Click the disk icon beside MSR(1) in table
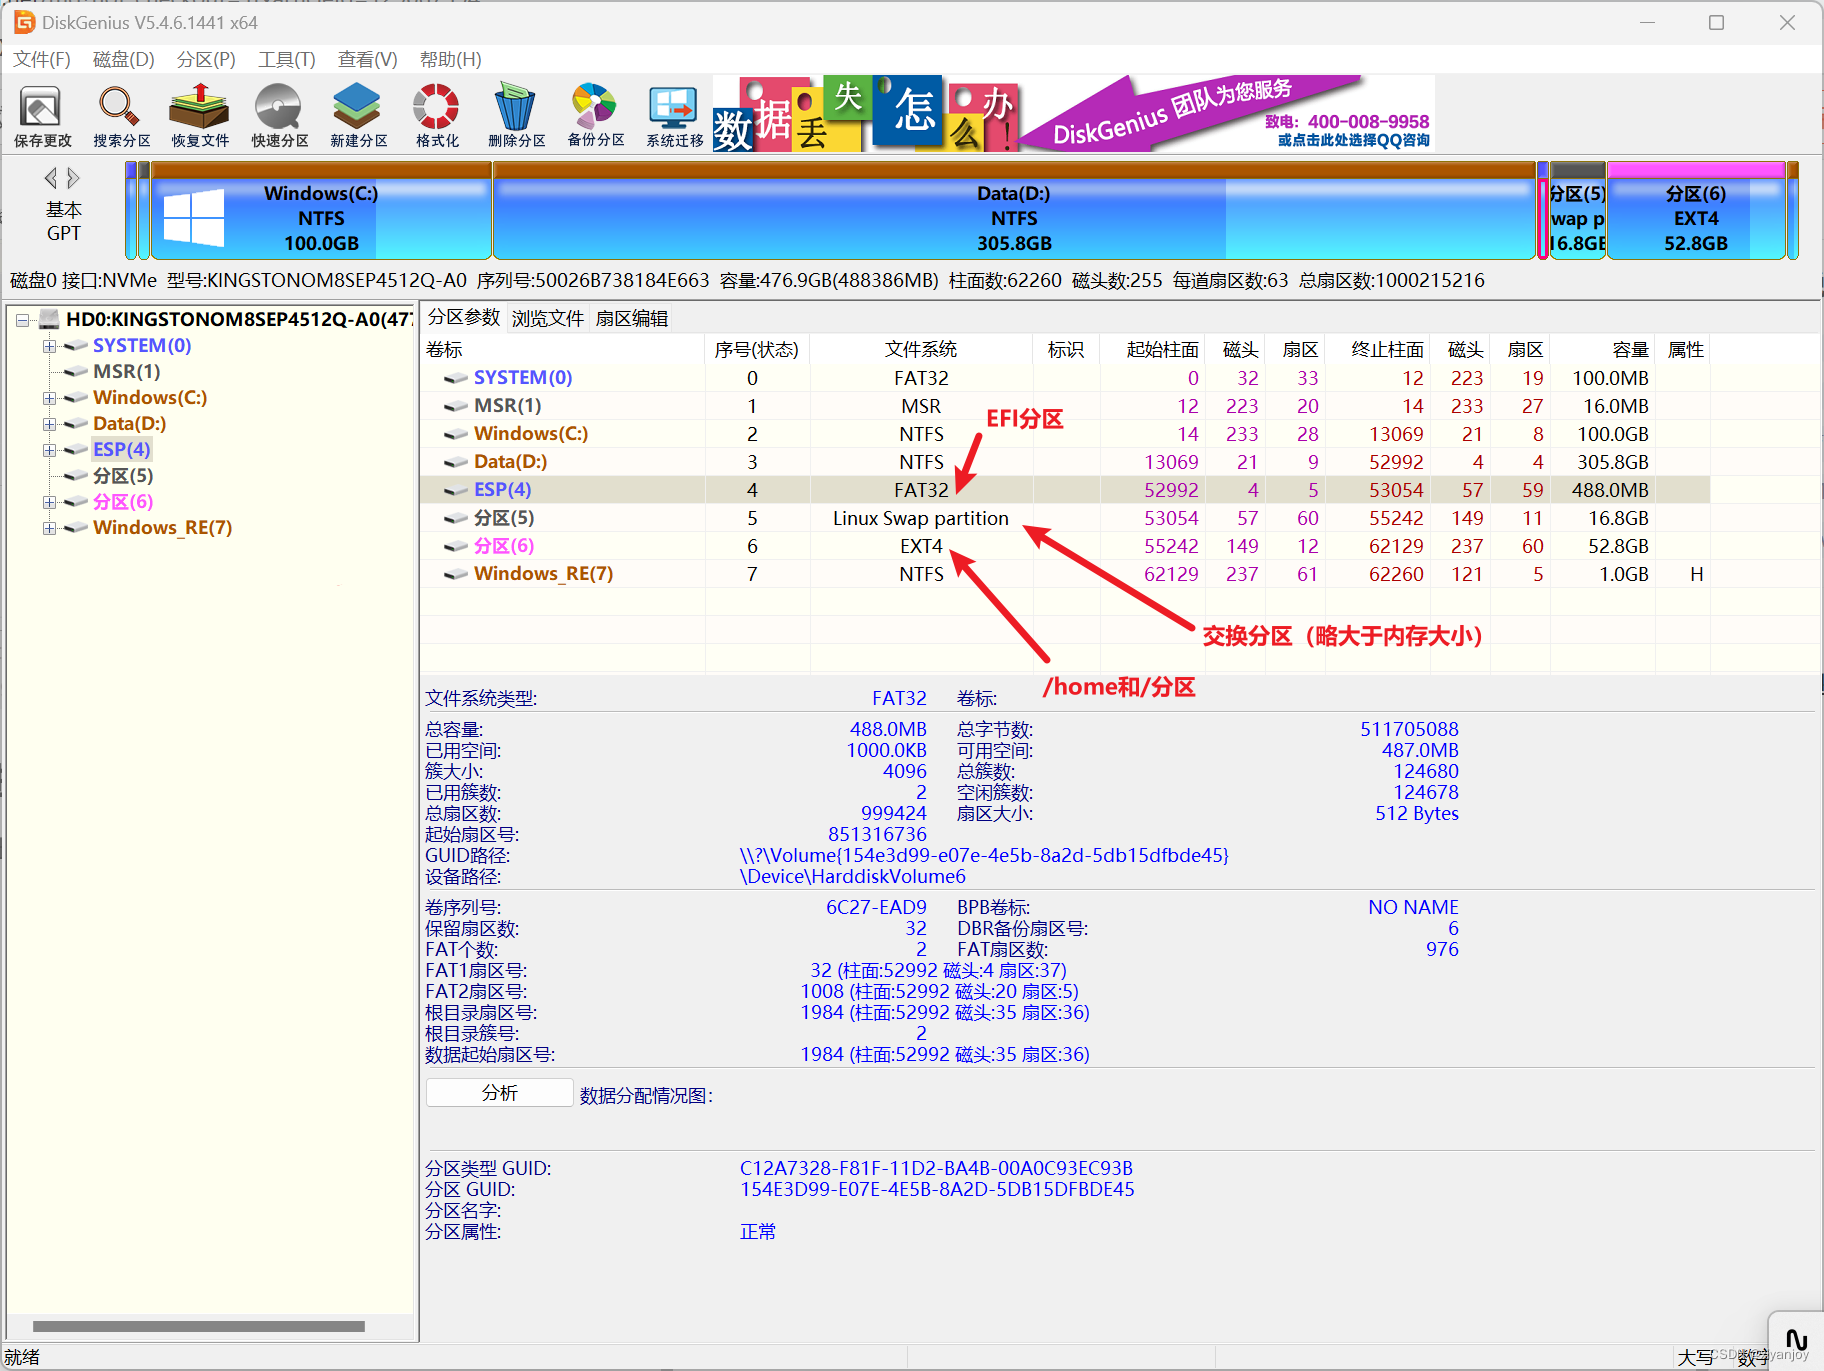 (456, 406)
